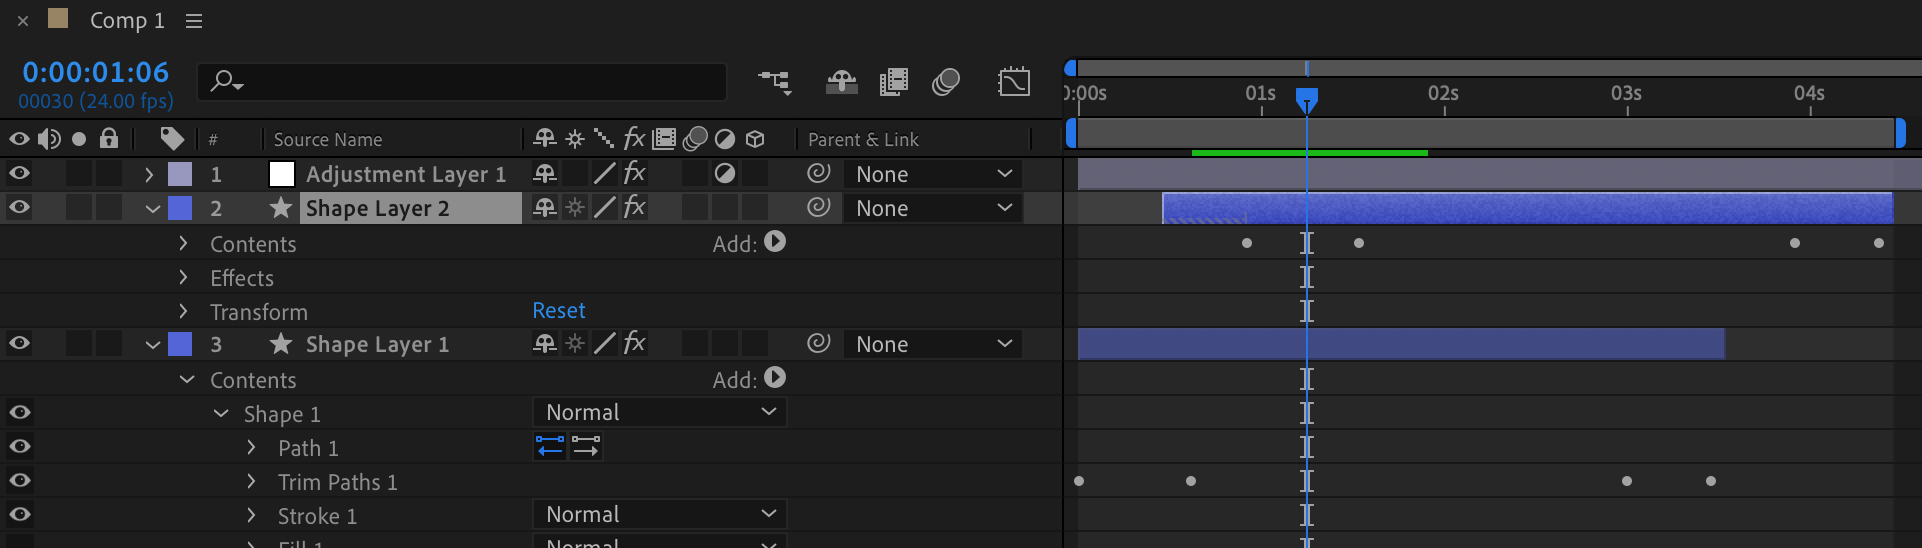Toggle visibility of Trim Paths 1

tap(19, 481)
